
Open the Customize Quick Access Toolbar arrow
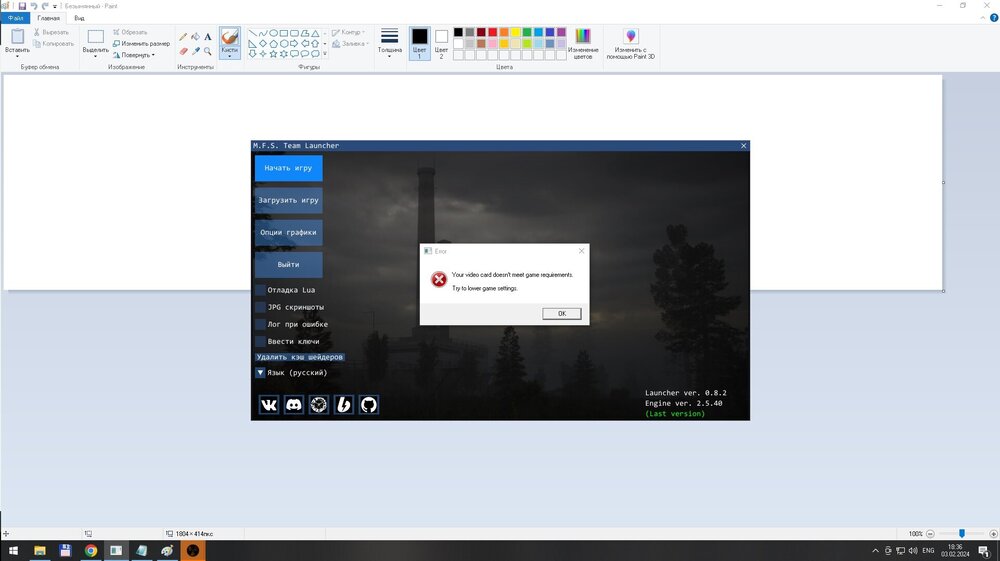[x=55, y=6]
